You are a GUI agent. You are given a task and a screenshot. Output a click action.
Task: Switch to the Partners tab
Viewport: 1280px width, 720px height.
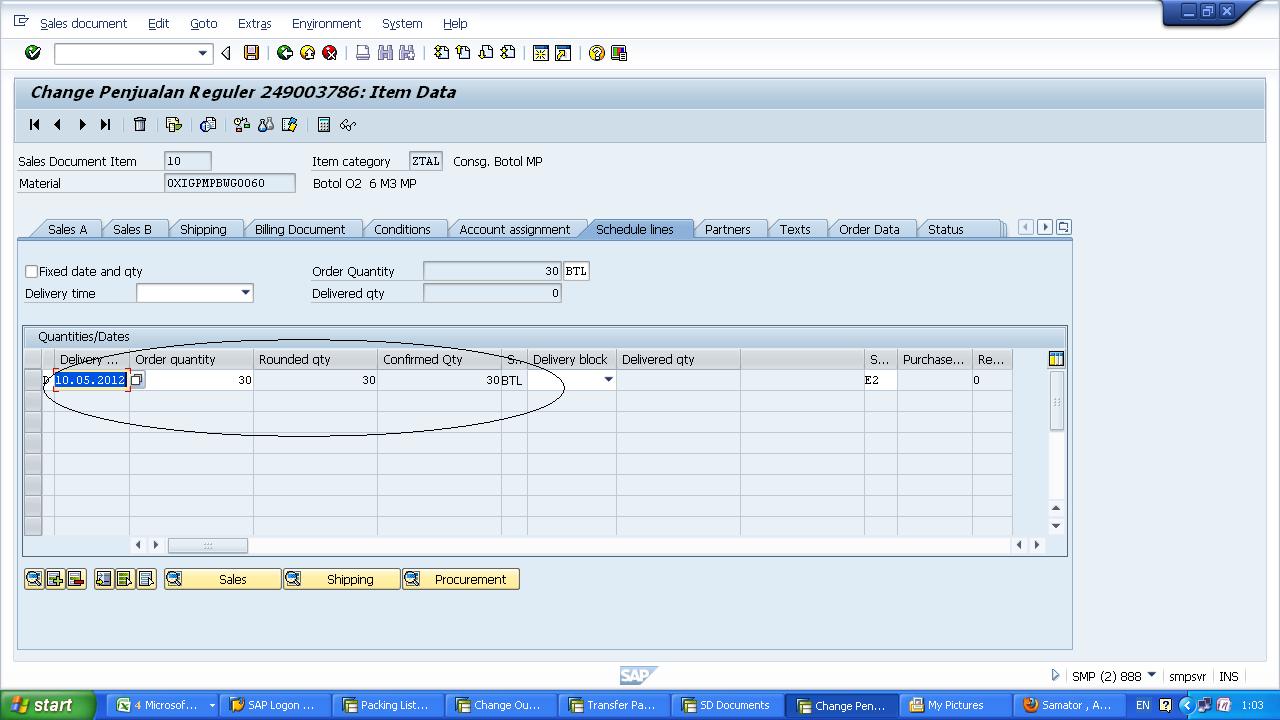[x=727, y=229]
